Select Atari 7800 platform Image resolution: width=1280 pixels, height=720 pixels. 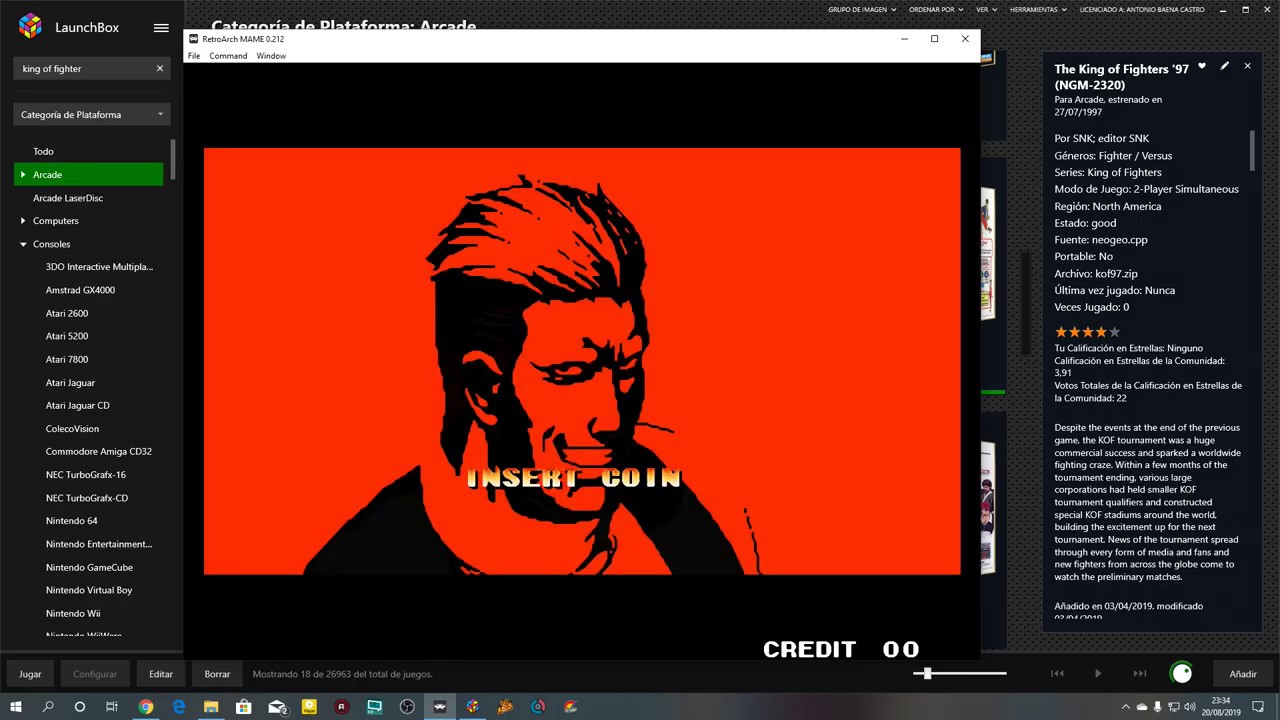(67, 359)
